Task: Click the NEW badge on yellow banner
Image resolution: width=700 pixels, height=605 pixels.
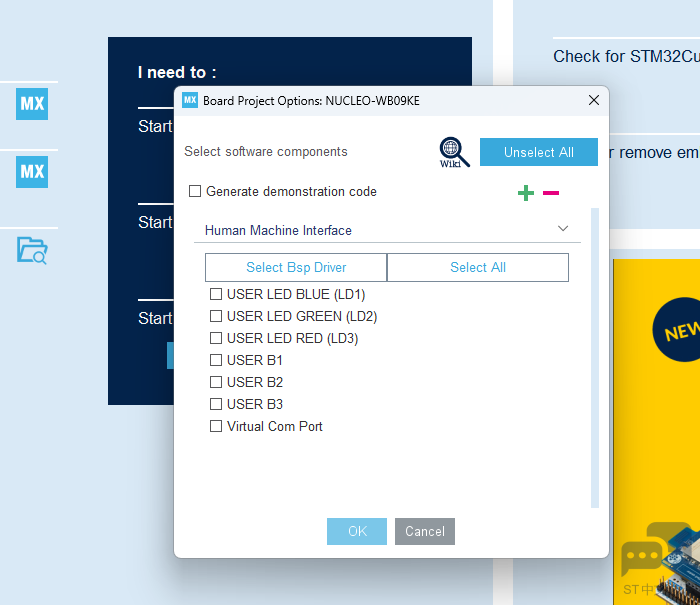Action: pyautogui.click(x=676, y=330)
